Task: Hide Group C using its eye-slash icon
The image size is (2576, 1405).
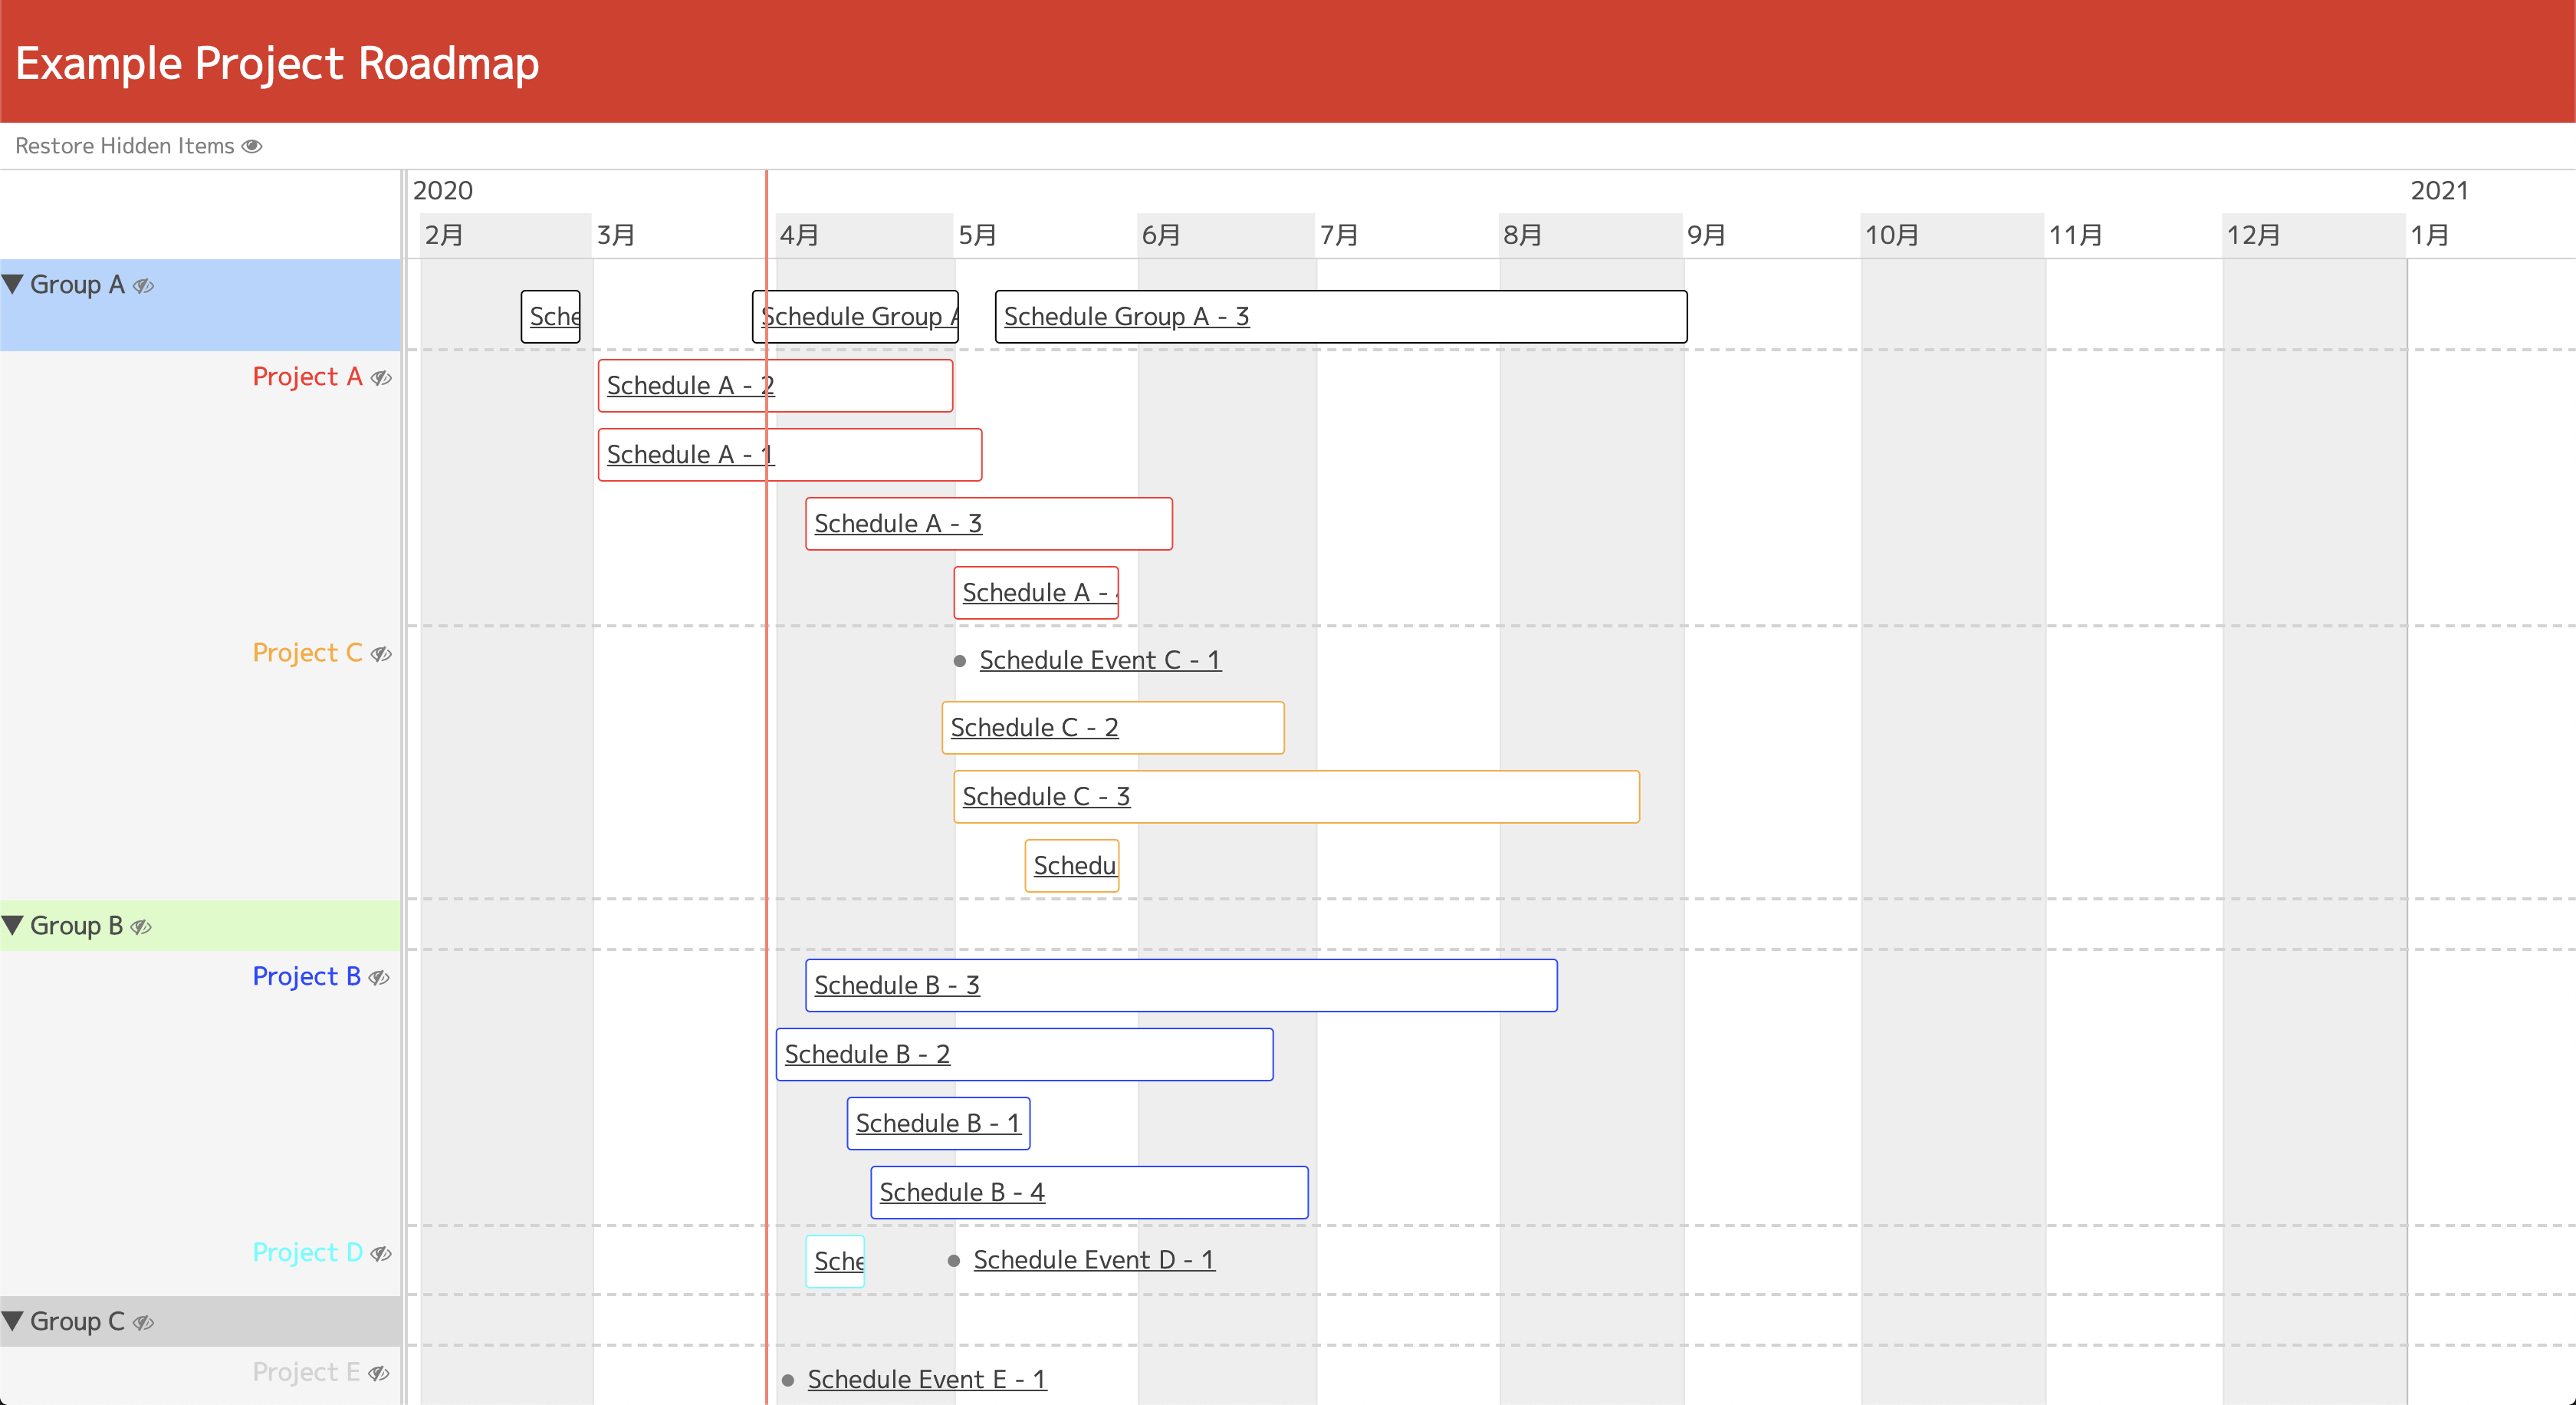Action: 144,1323
